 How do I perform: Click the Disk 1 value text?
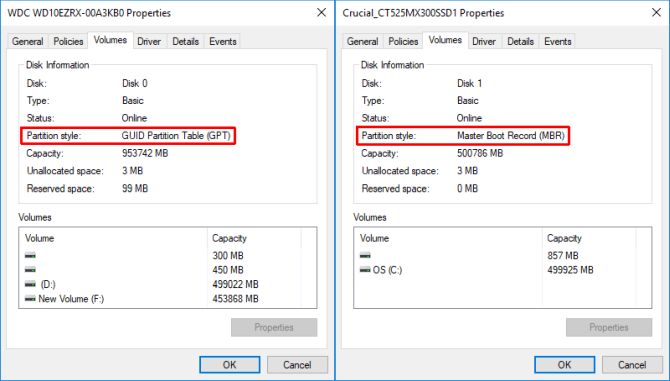469,83
